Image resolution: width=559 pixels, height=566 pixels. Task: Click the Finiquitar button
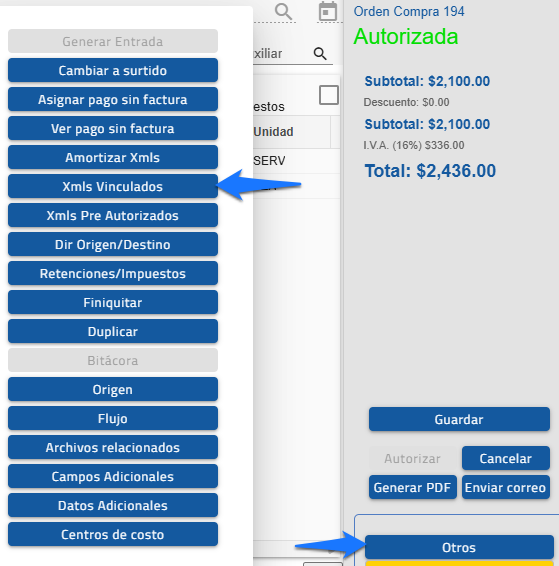[x=113, y=302]
